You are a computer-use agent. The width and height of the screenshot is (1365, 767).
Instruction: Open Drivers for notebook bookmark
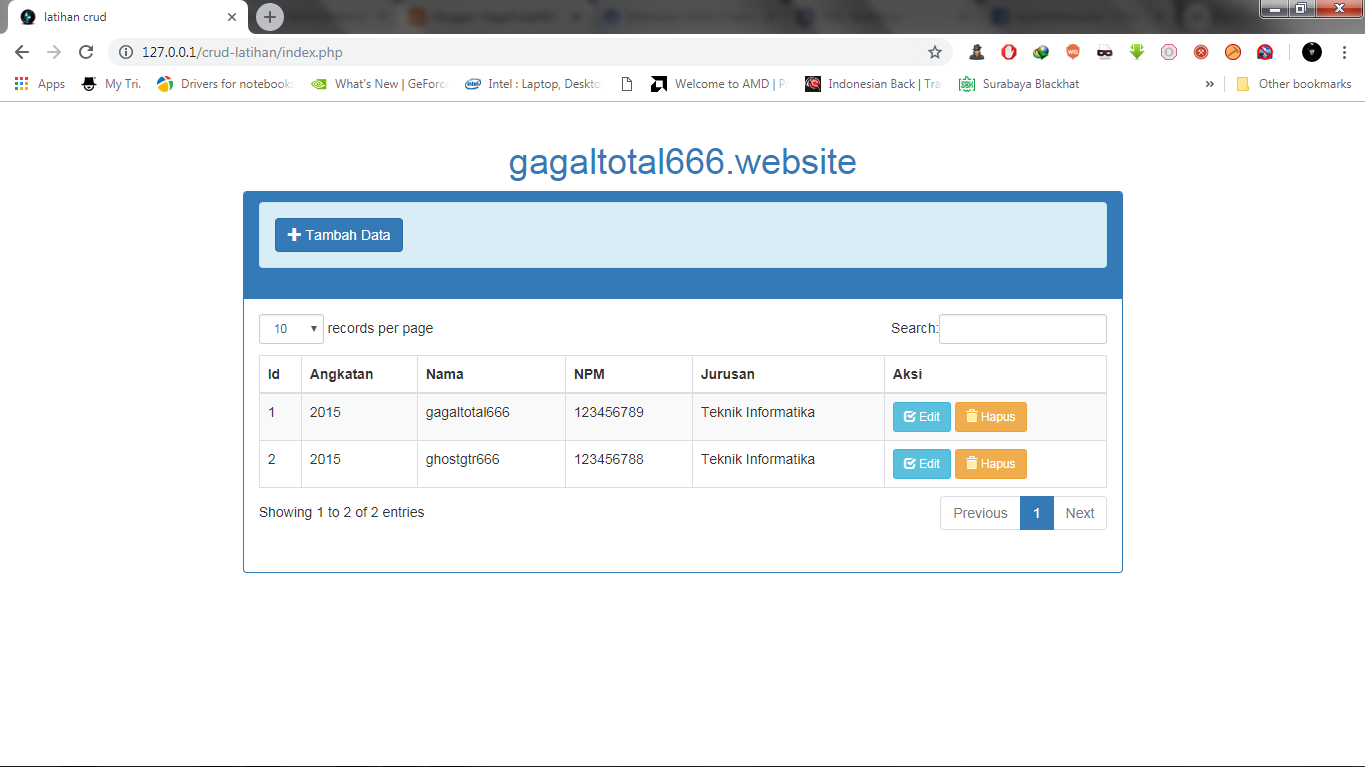225,84
